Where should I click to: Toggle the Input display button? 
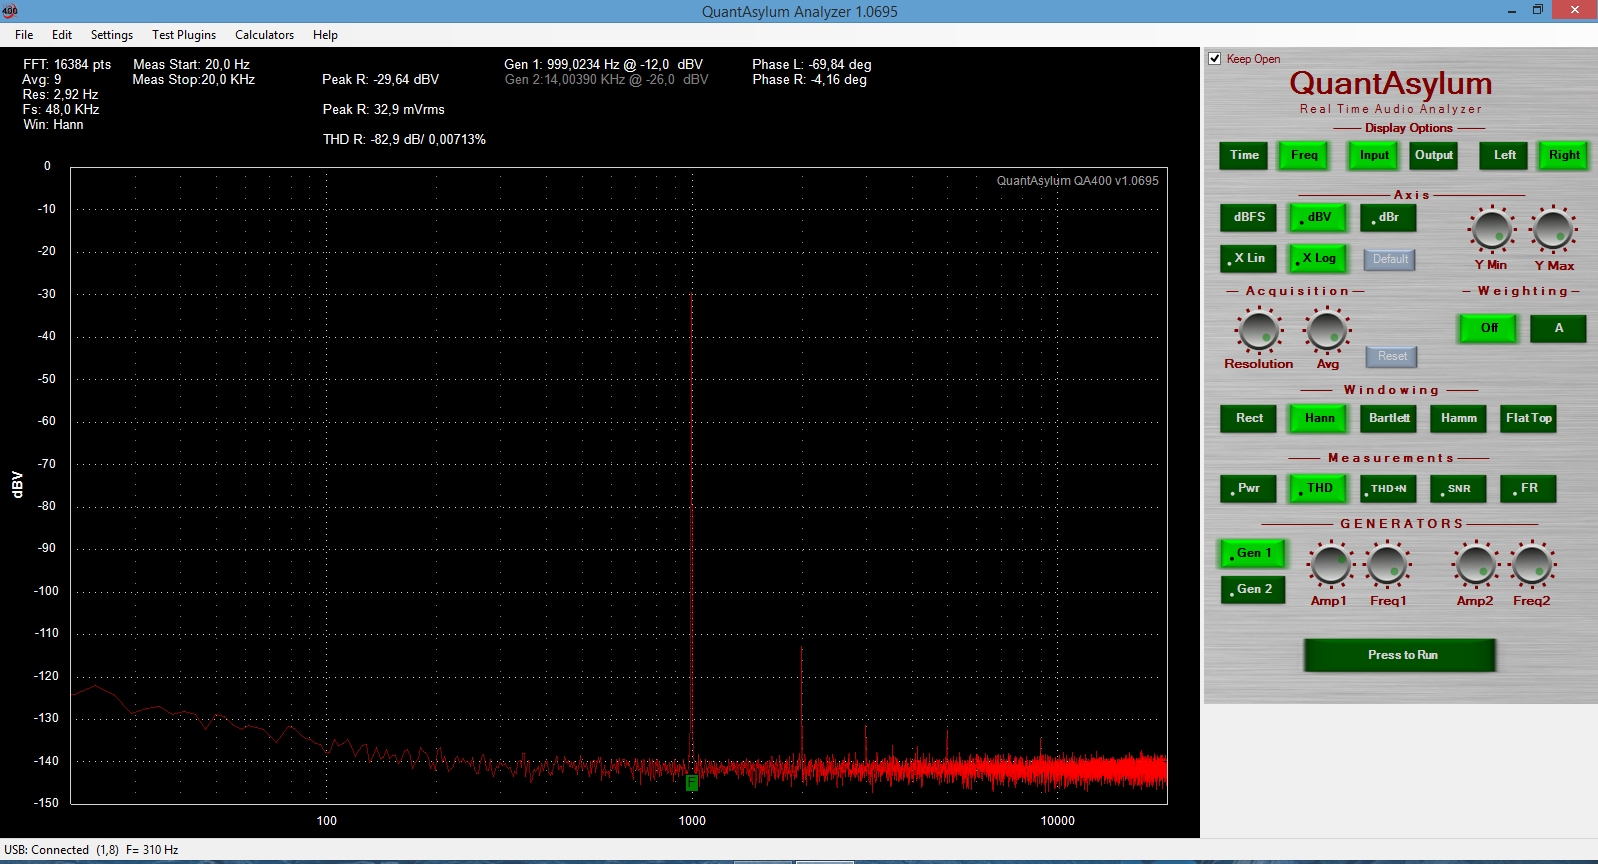[1374, 155]
